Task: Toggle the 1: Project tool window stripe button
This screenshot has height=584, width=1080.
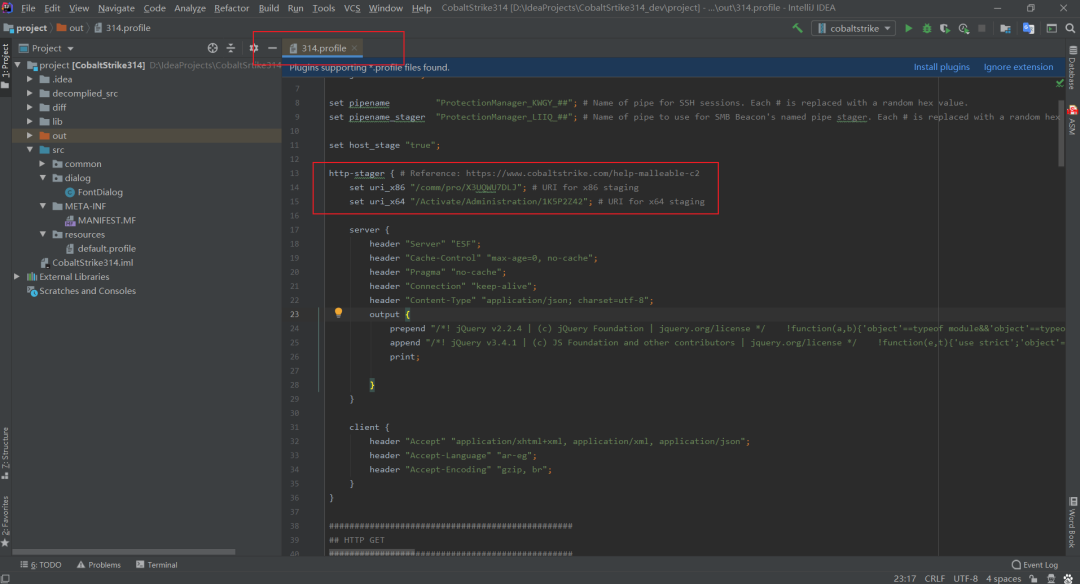Action: [x=6, y=66]
